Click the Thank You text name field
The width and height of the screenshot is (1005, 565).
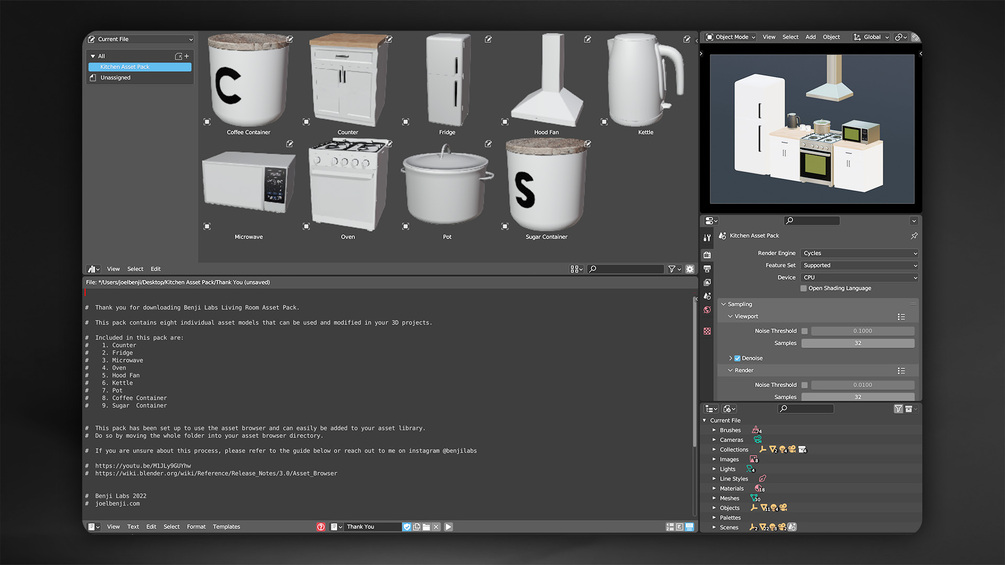click(372, 527)
